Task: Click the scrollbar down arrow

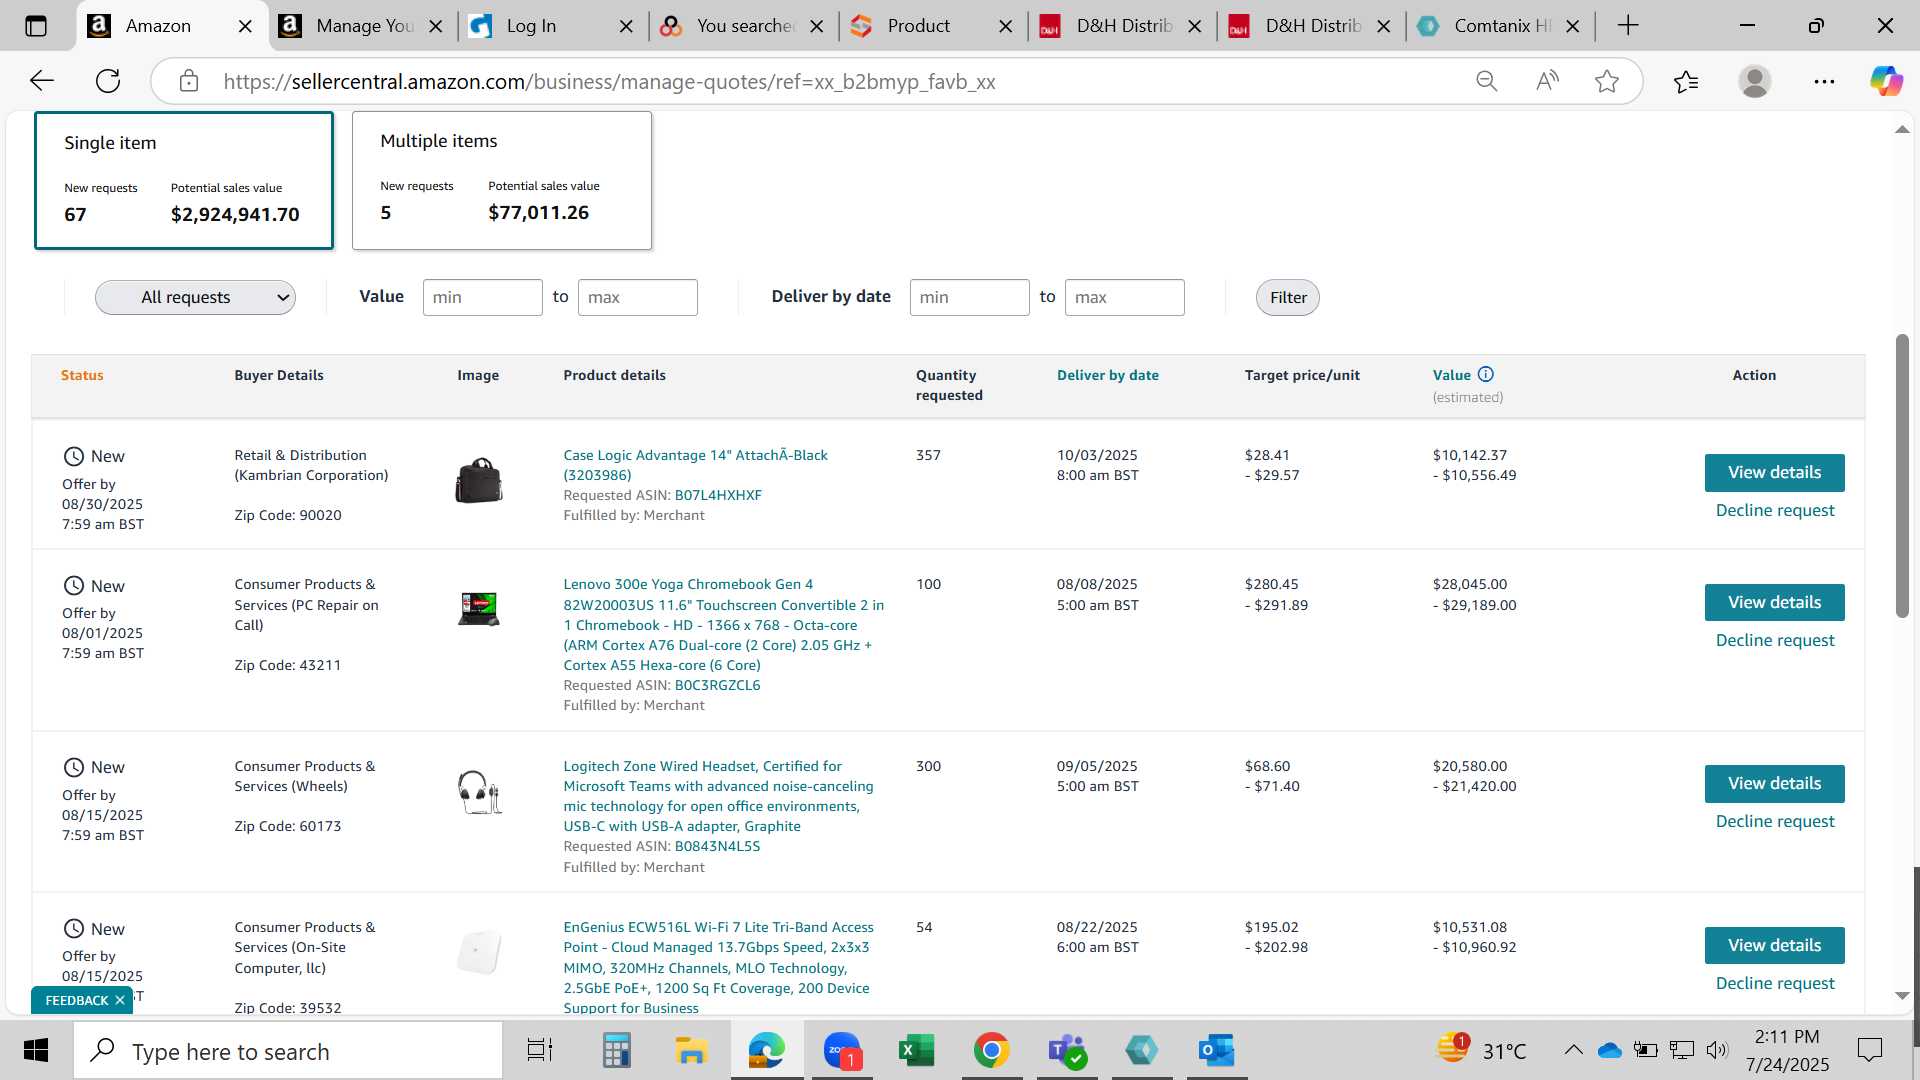Action: [1902, 995]
